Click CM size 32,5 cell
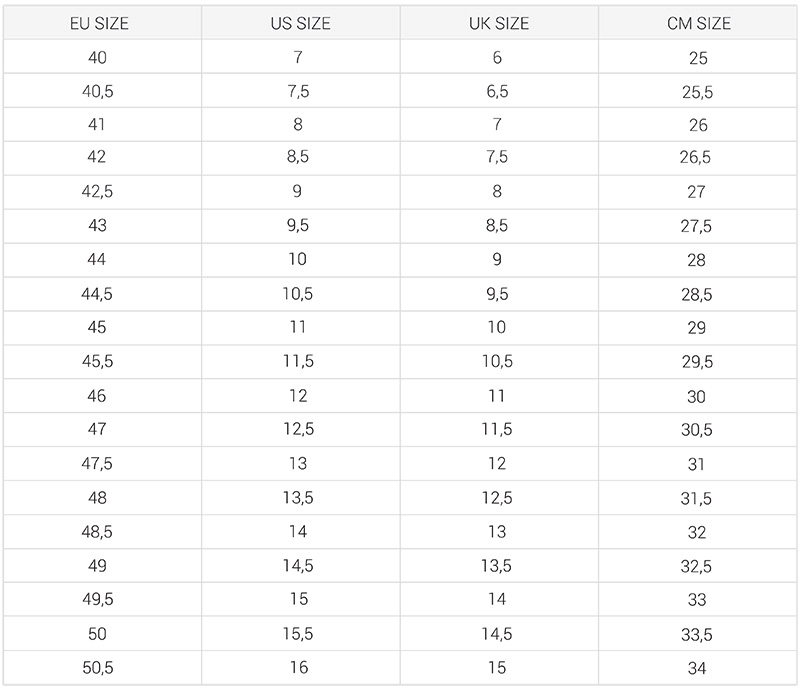This screenshot has width=800, height=690. click(698, 565)
